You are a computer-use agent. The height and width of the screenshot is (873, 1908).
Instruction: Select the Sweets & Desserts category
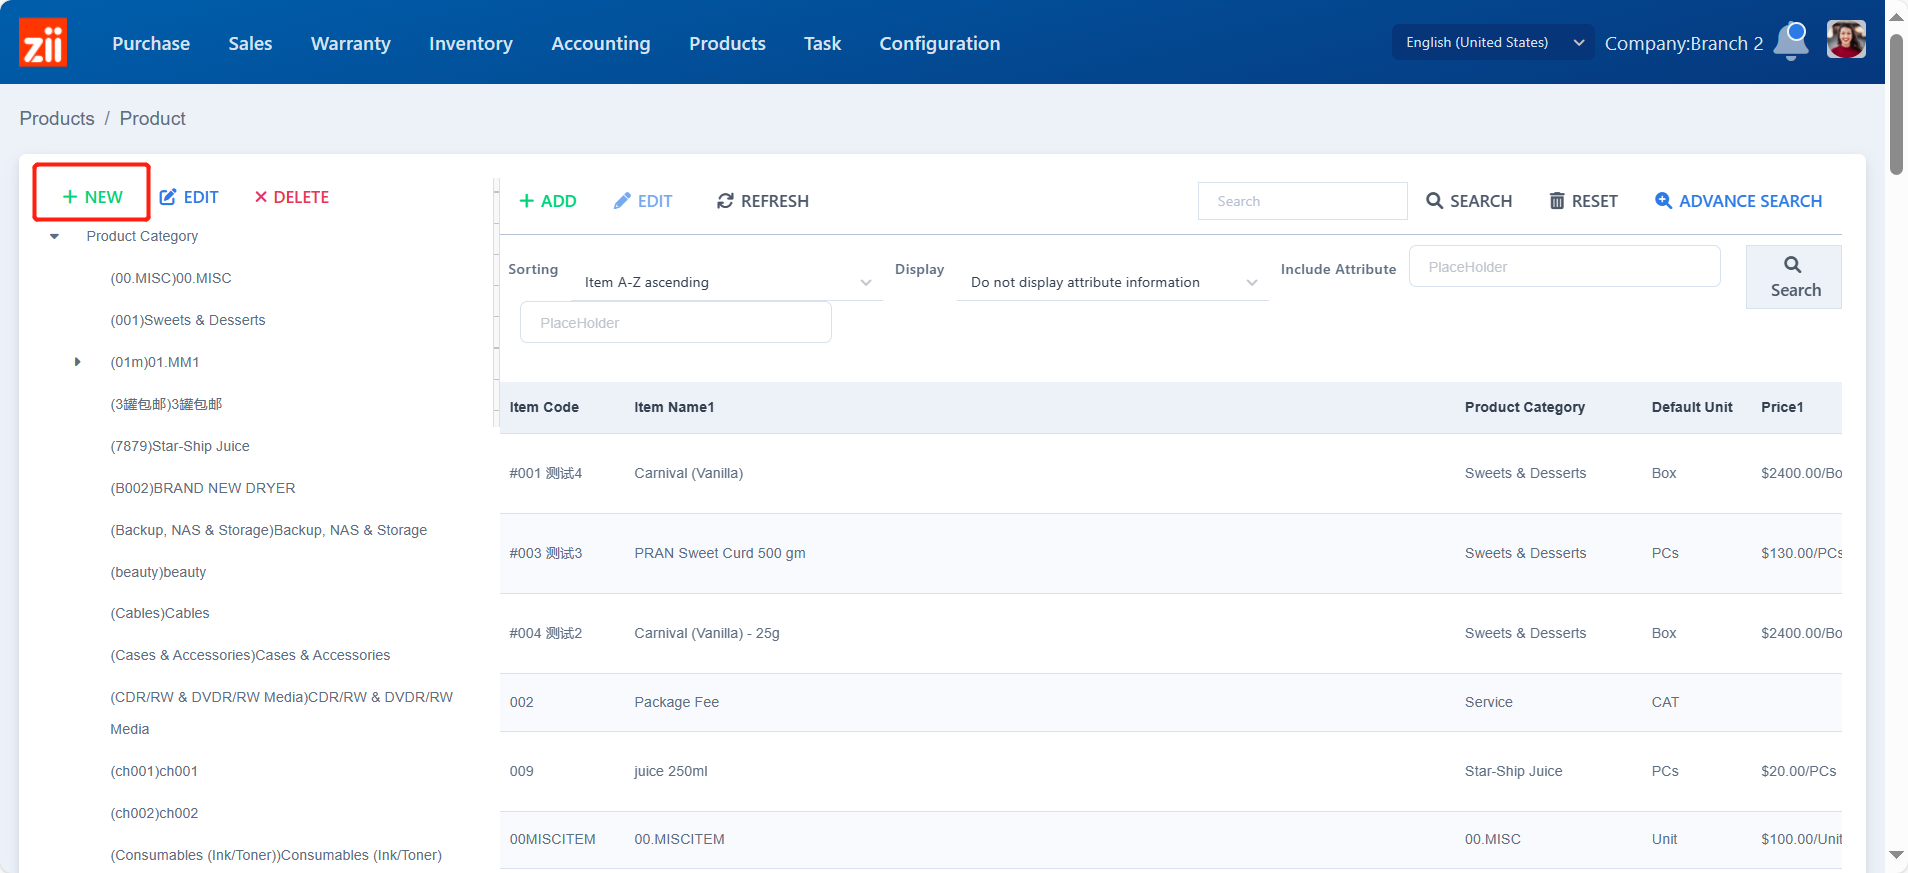pos(187,320)
